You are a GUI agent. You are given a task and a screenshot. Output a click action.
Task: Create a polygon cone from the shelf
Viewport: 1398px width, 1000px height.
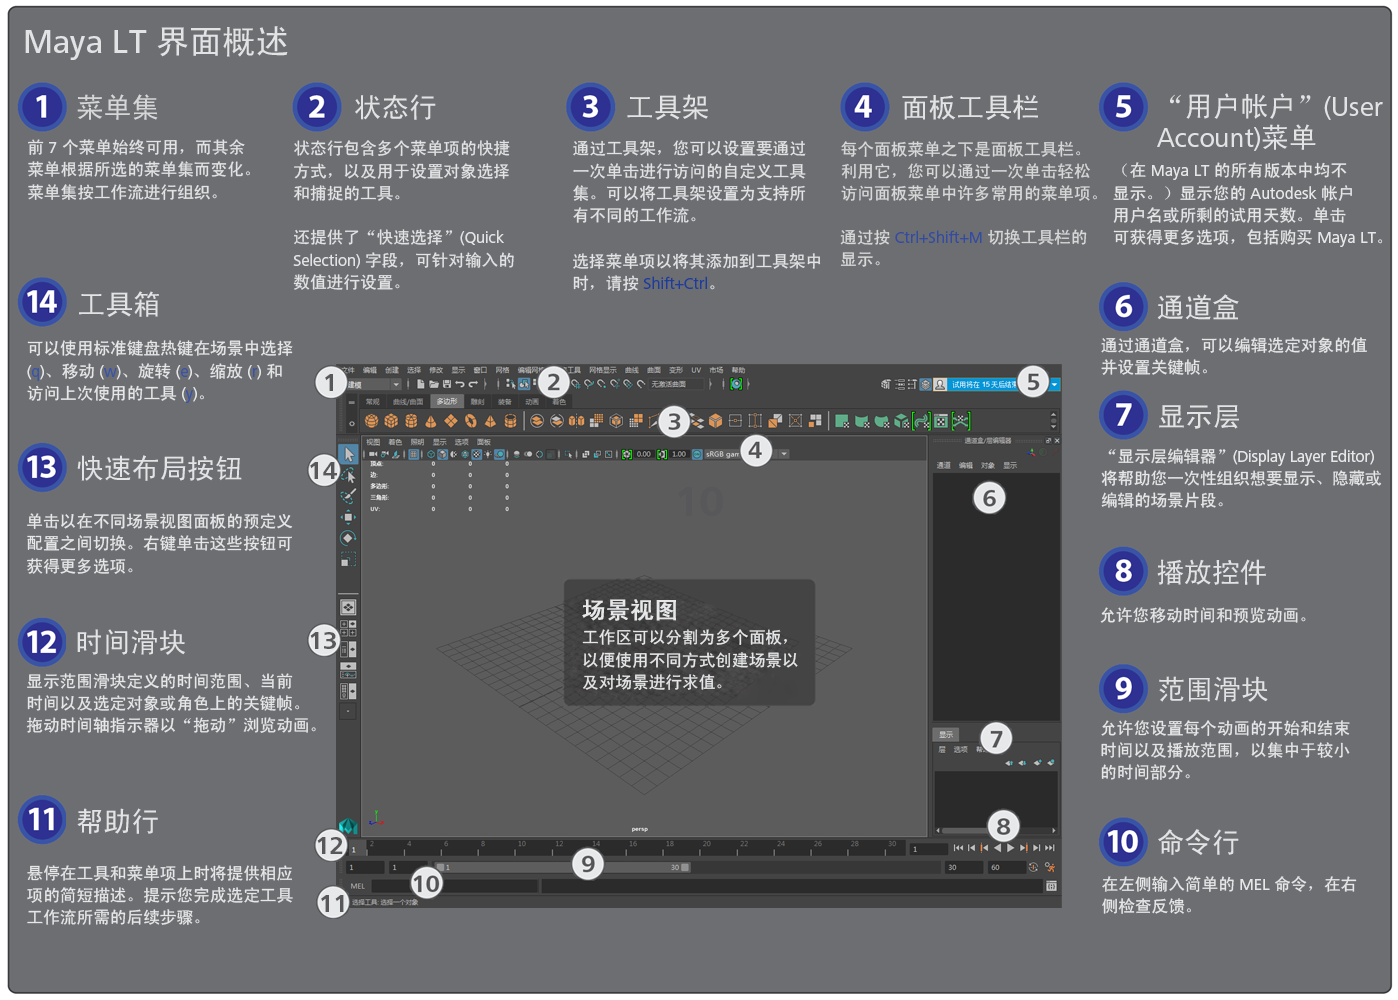pyautogui.click(x=431, y=421)
